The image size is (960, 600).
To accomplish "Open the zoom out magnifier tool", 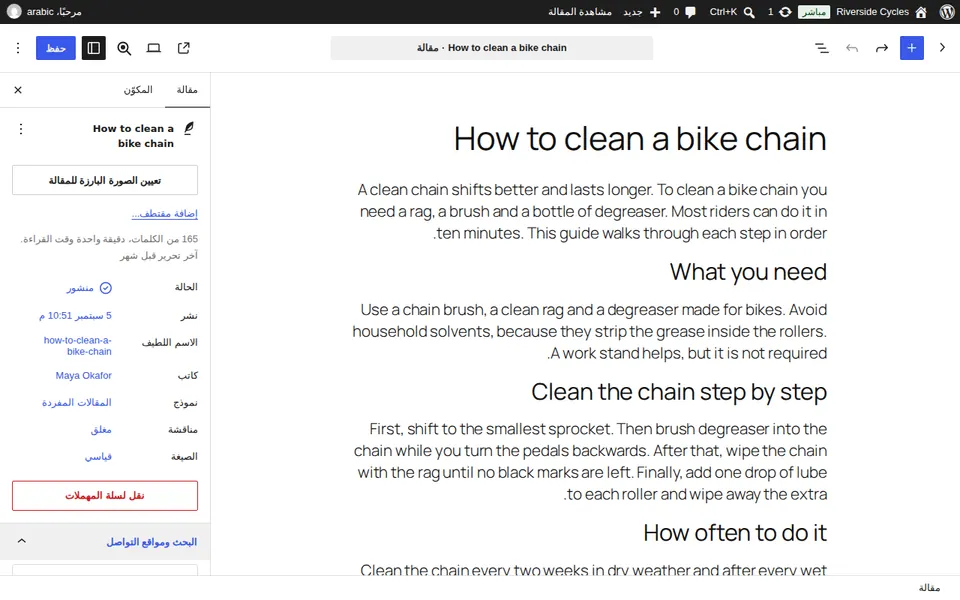I will (124, 48).
